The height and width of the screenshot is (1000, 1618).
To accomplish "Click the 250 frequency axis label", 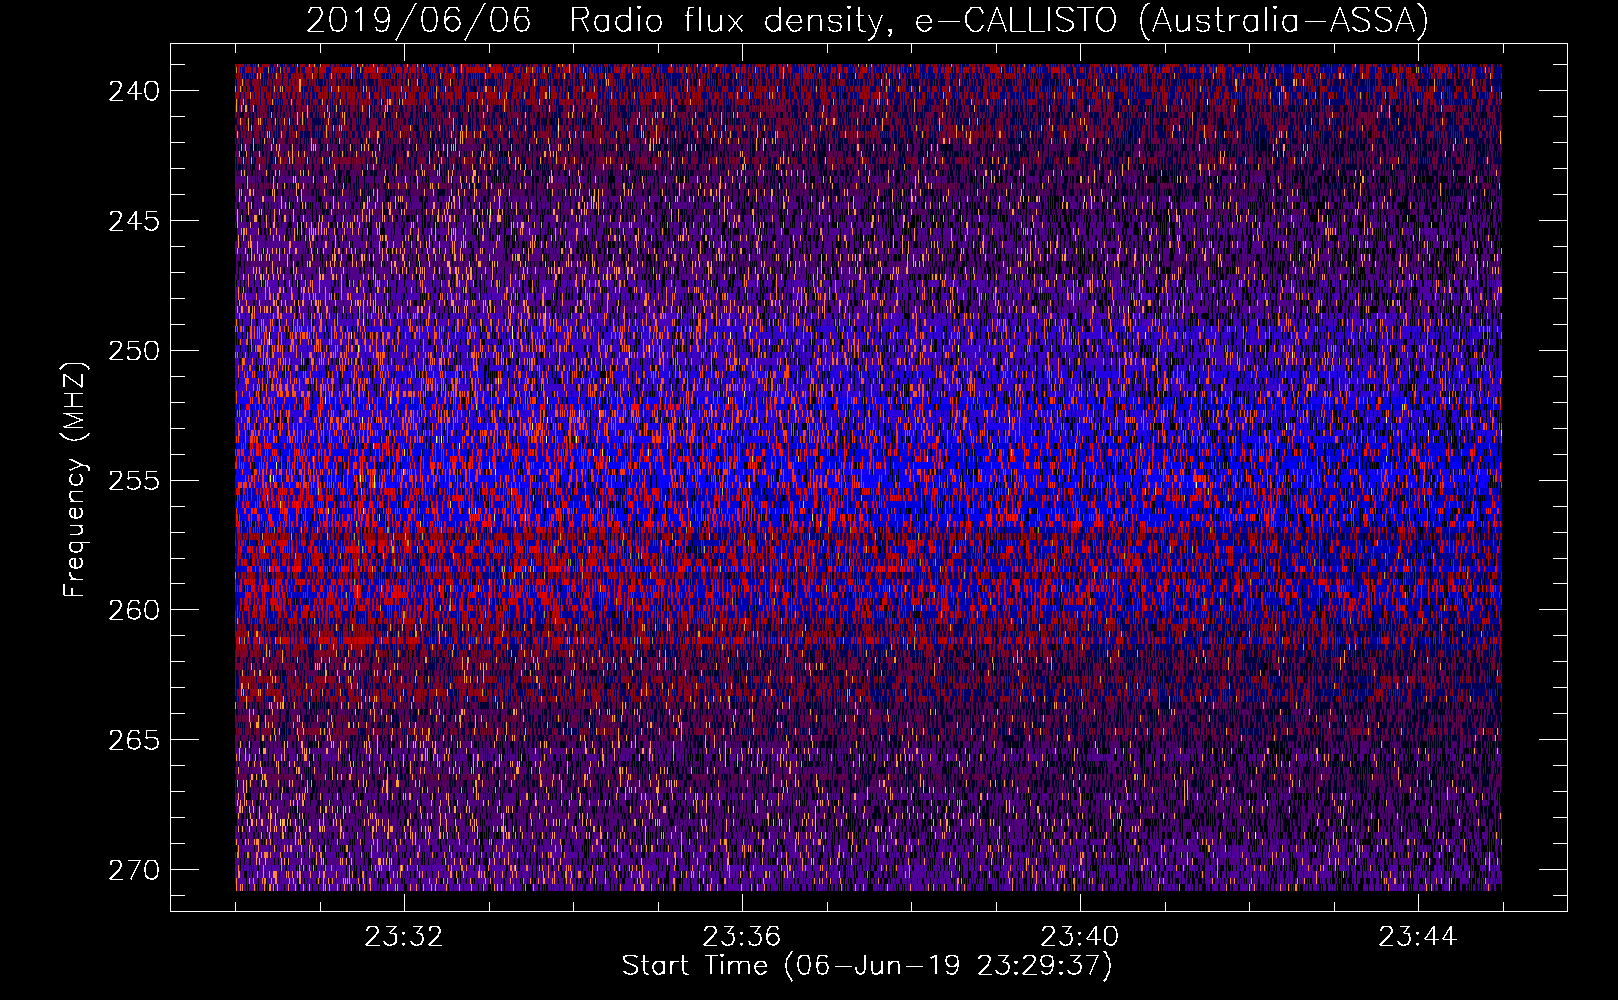I will click(134, 351).
